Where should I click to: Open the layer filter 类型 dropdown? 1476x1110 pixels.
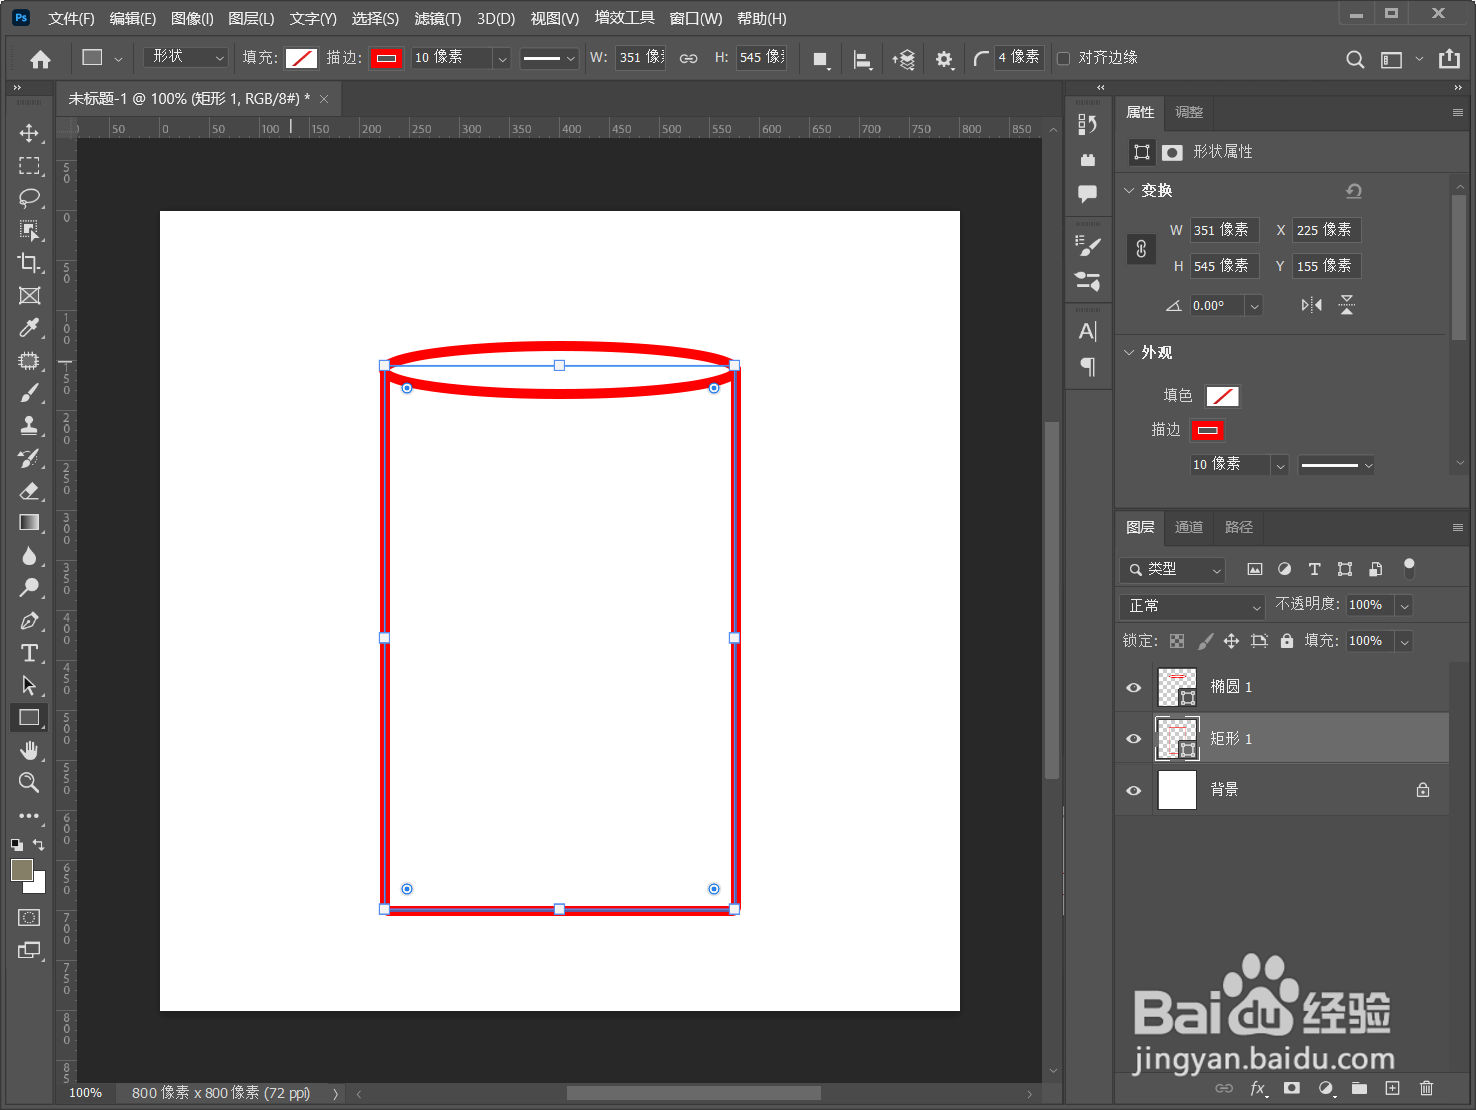1172,569
